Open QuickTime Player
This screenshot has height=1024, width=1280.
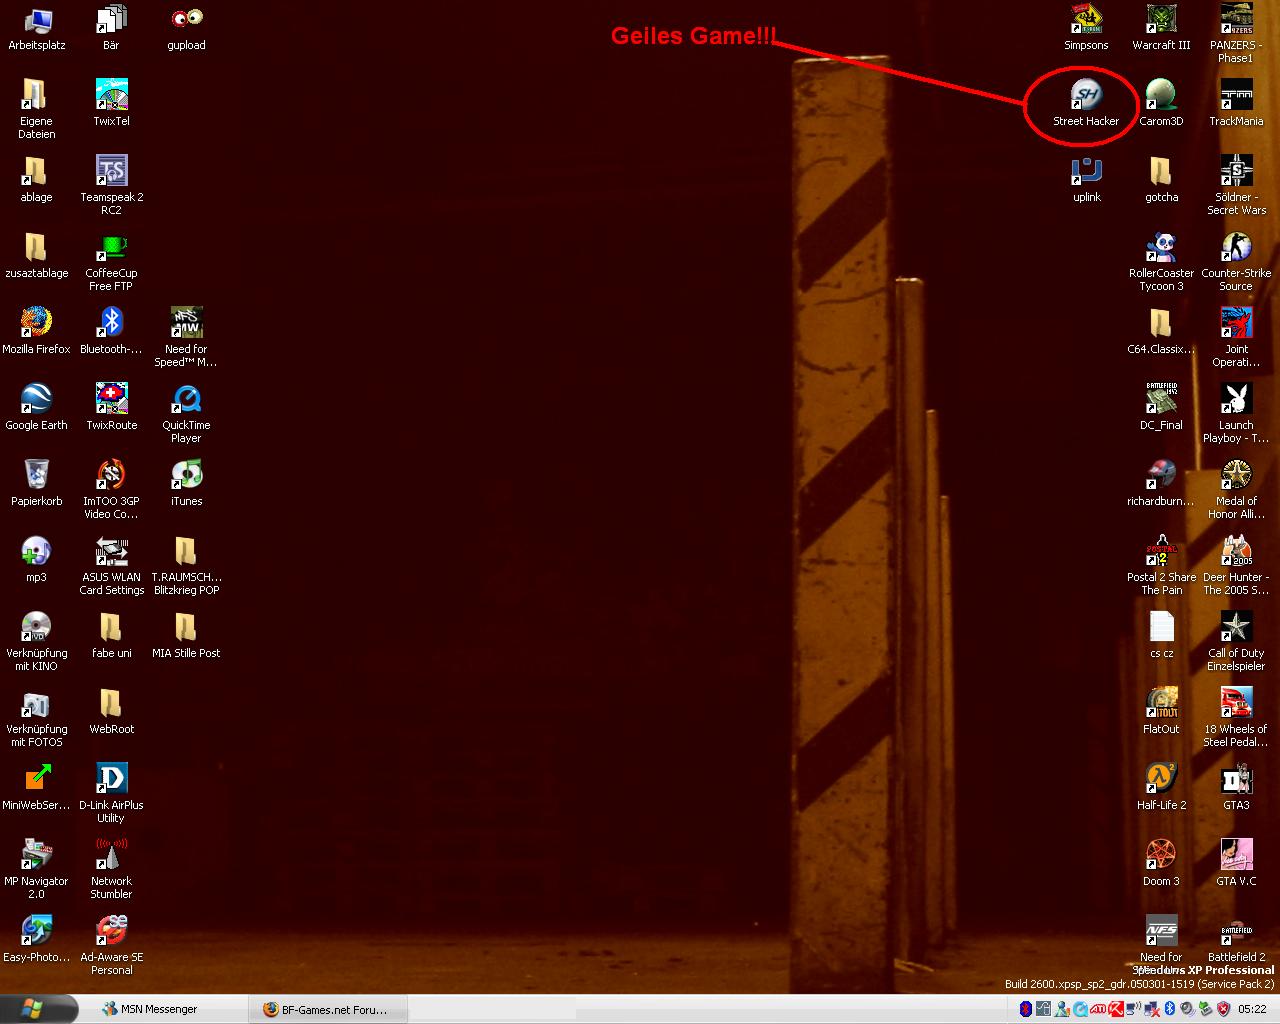pyautogui.click(x=186, y=413)
